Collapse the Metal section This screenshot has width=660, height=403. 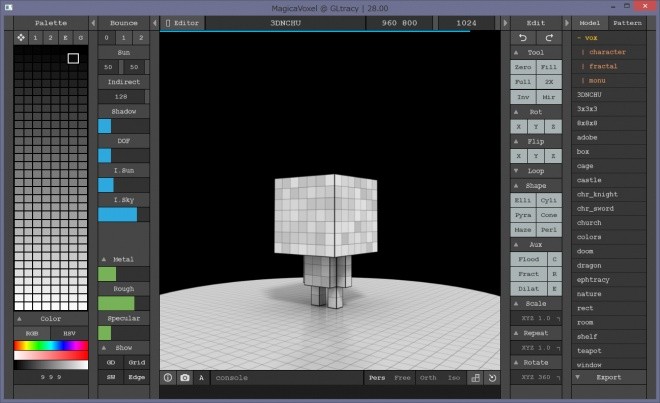104,259
